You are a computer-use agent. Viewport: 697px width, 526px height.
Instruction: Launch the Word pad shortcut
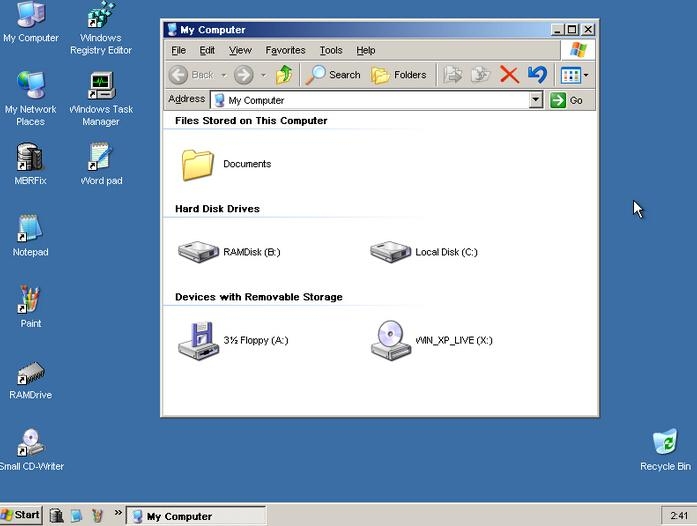[x=101, y=164]
